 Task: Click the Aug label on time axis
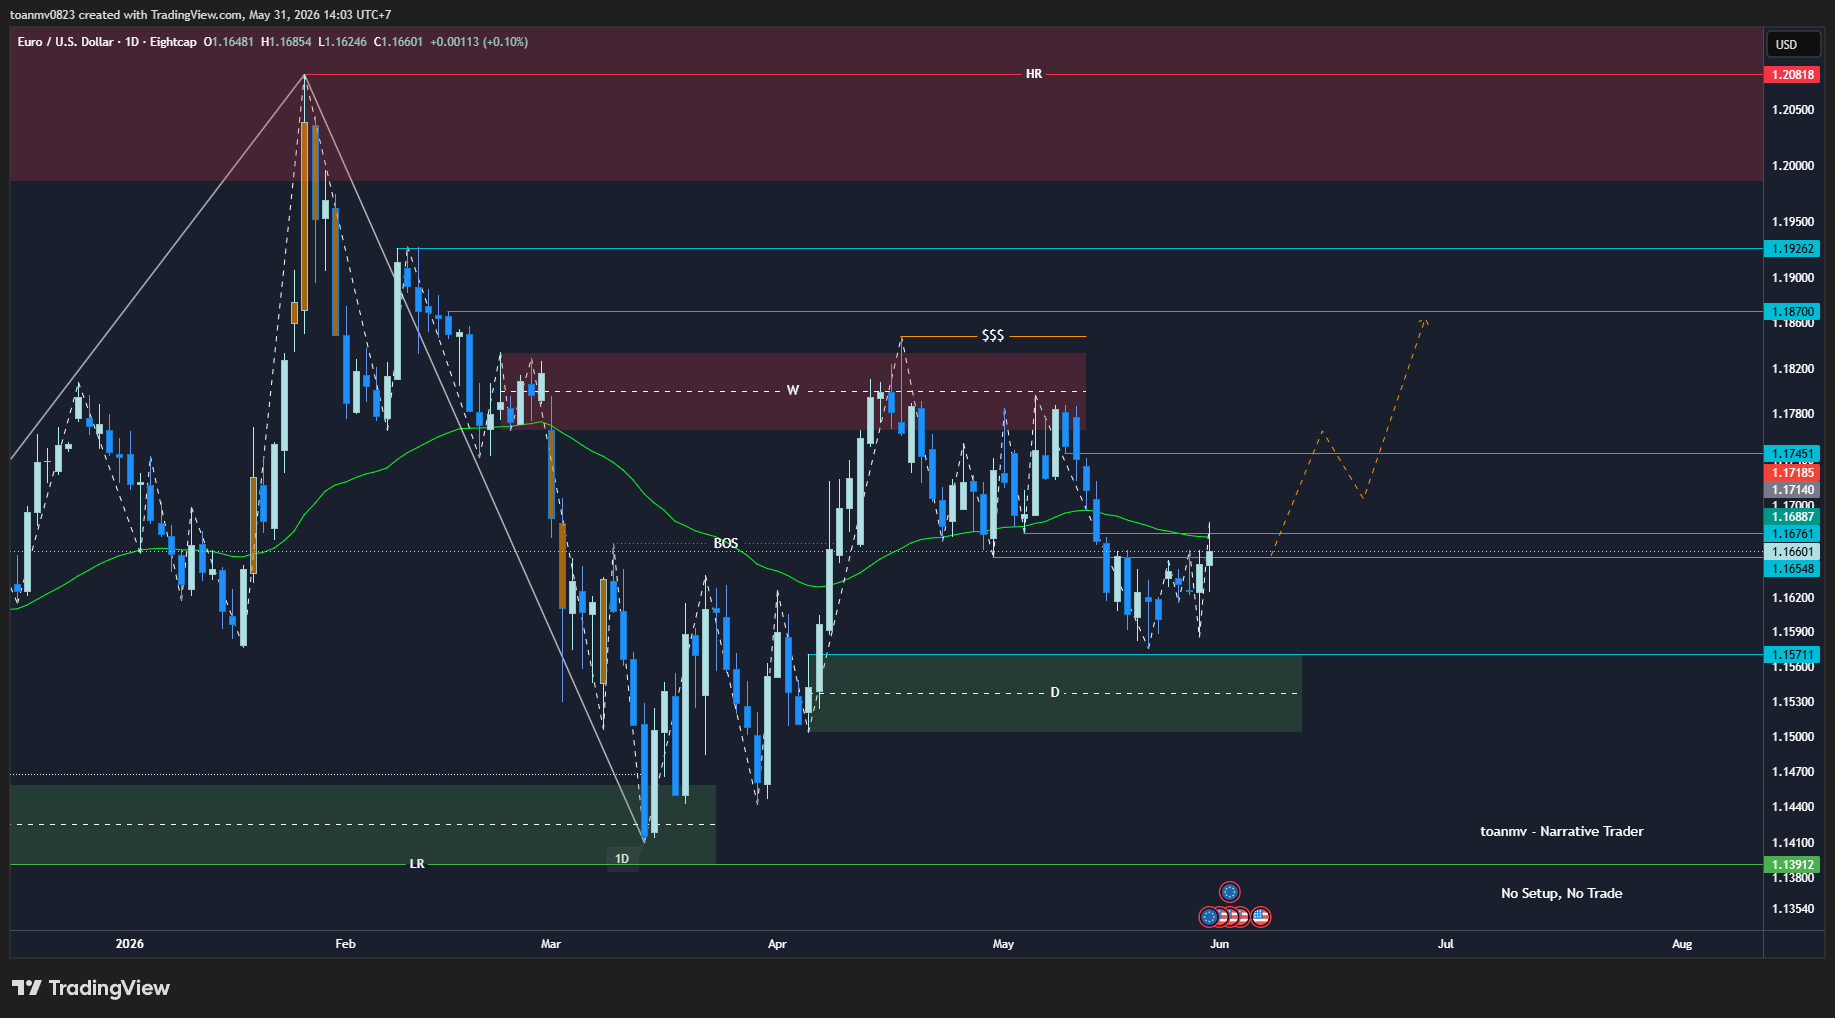click(x=1682, y=944)
